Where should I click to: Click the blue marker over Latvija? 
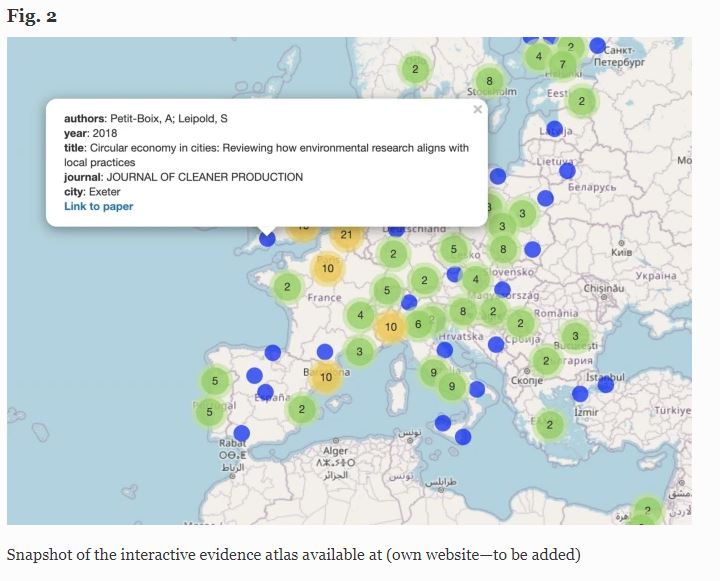coord(555,129)
